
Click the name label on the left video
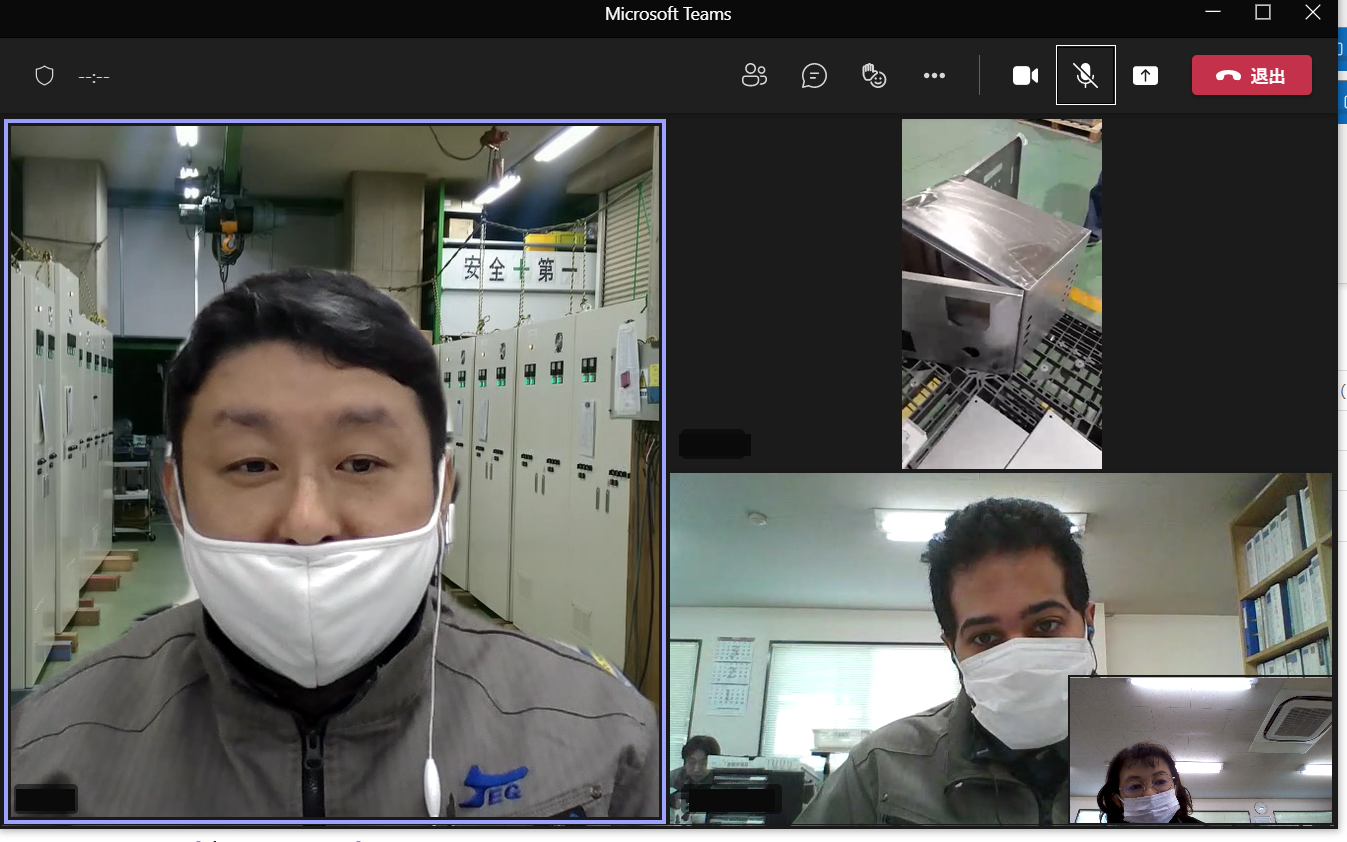tap(46, 800)
